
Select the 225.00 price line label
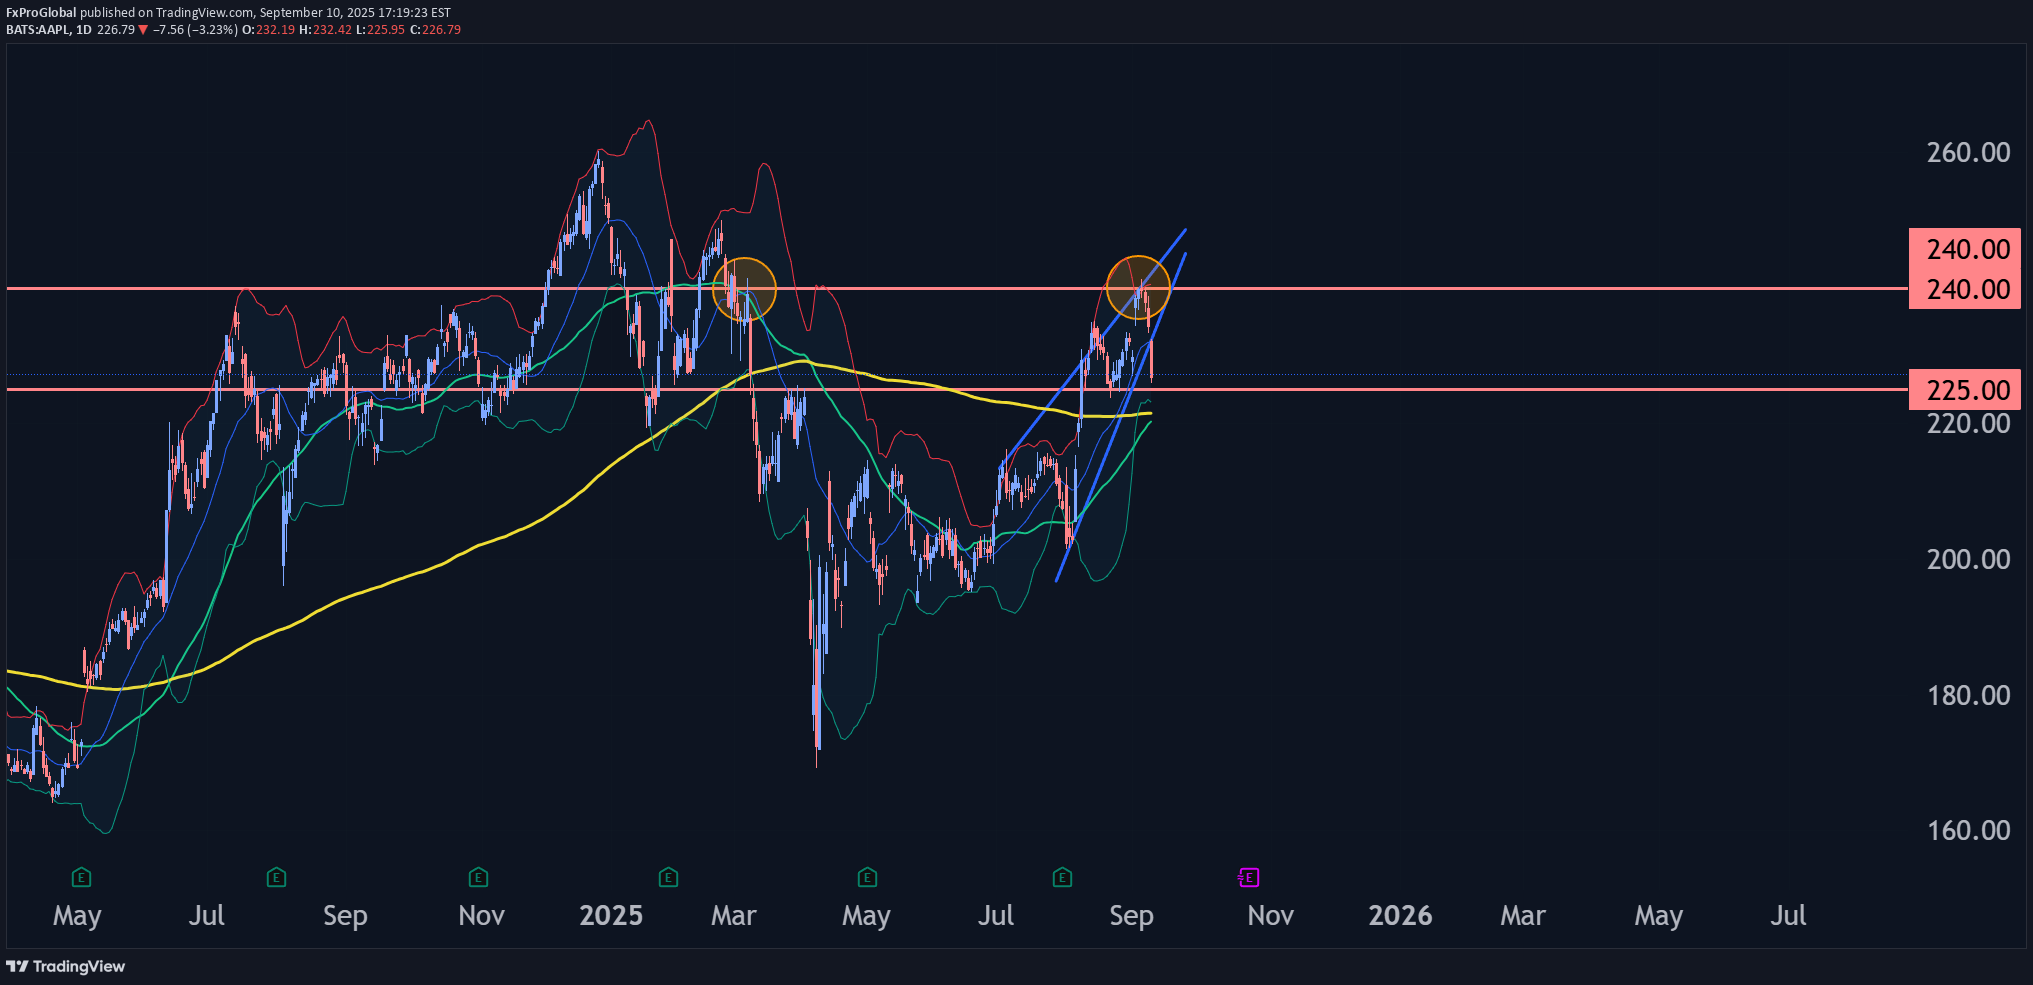tap(1965, 390)
